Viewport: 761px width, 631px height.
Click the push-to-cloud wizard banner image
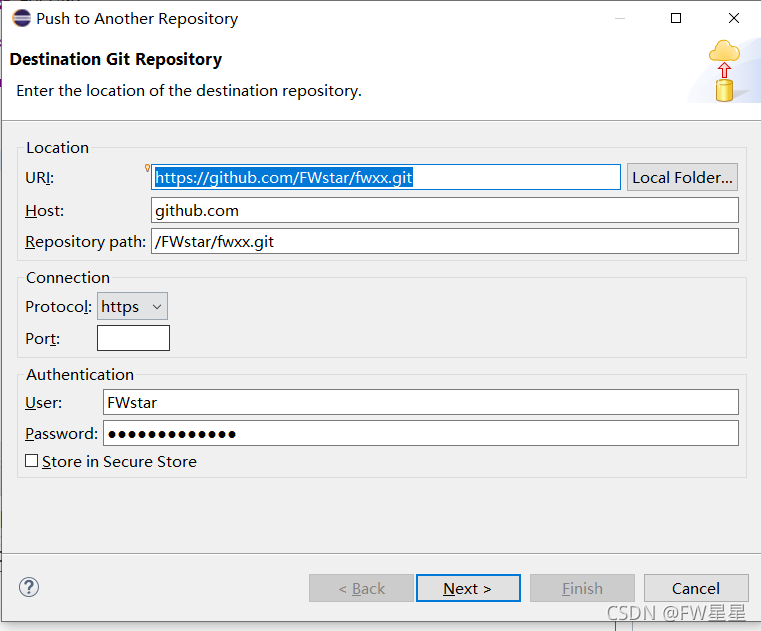(x=724, y=71)
